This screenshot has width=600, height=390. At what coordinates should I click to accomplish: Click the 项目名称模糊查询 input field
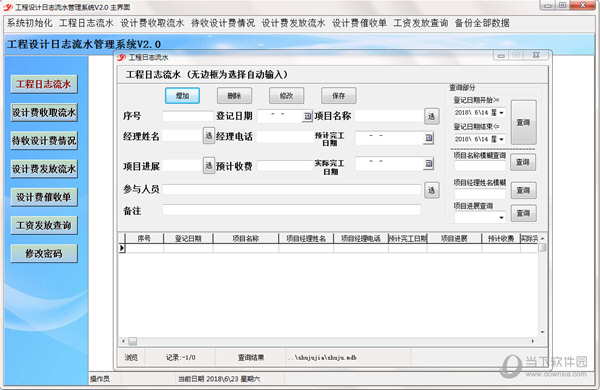click(480, 166)
